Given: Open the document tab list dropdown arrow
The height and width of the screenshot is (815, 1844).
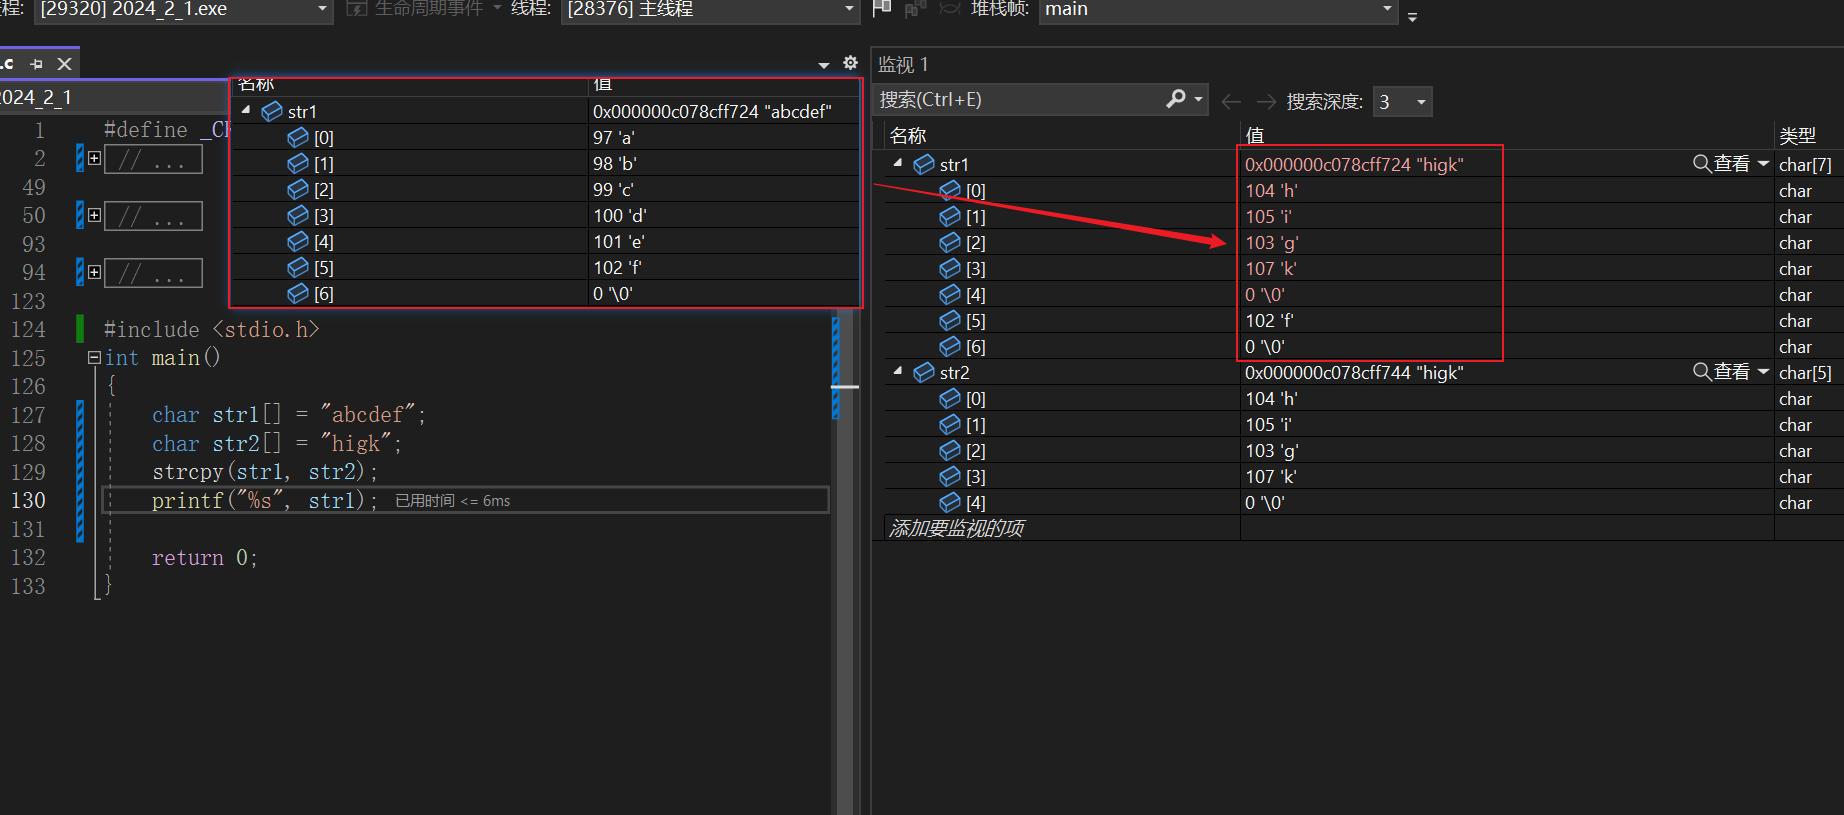Looking at the screenshot, I should (x=824, y=65).
